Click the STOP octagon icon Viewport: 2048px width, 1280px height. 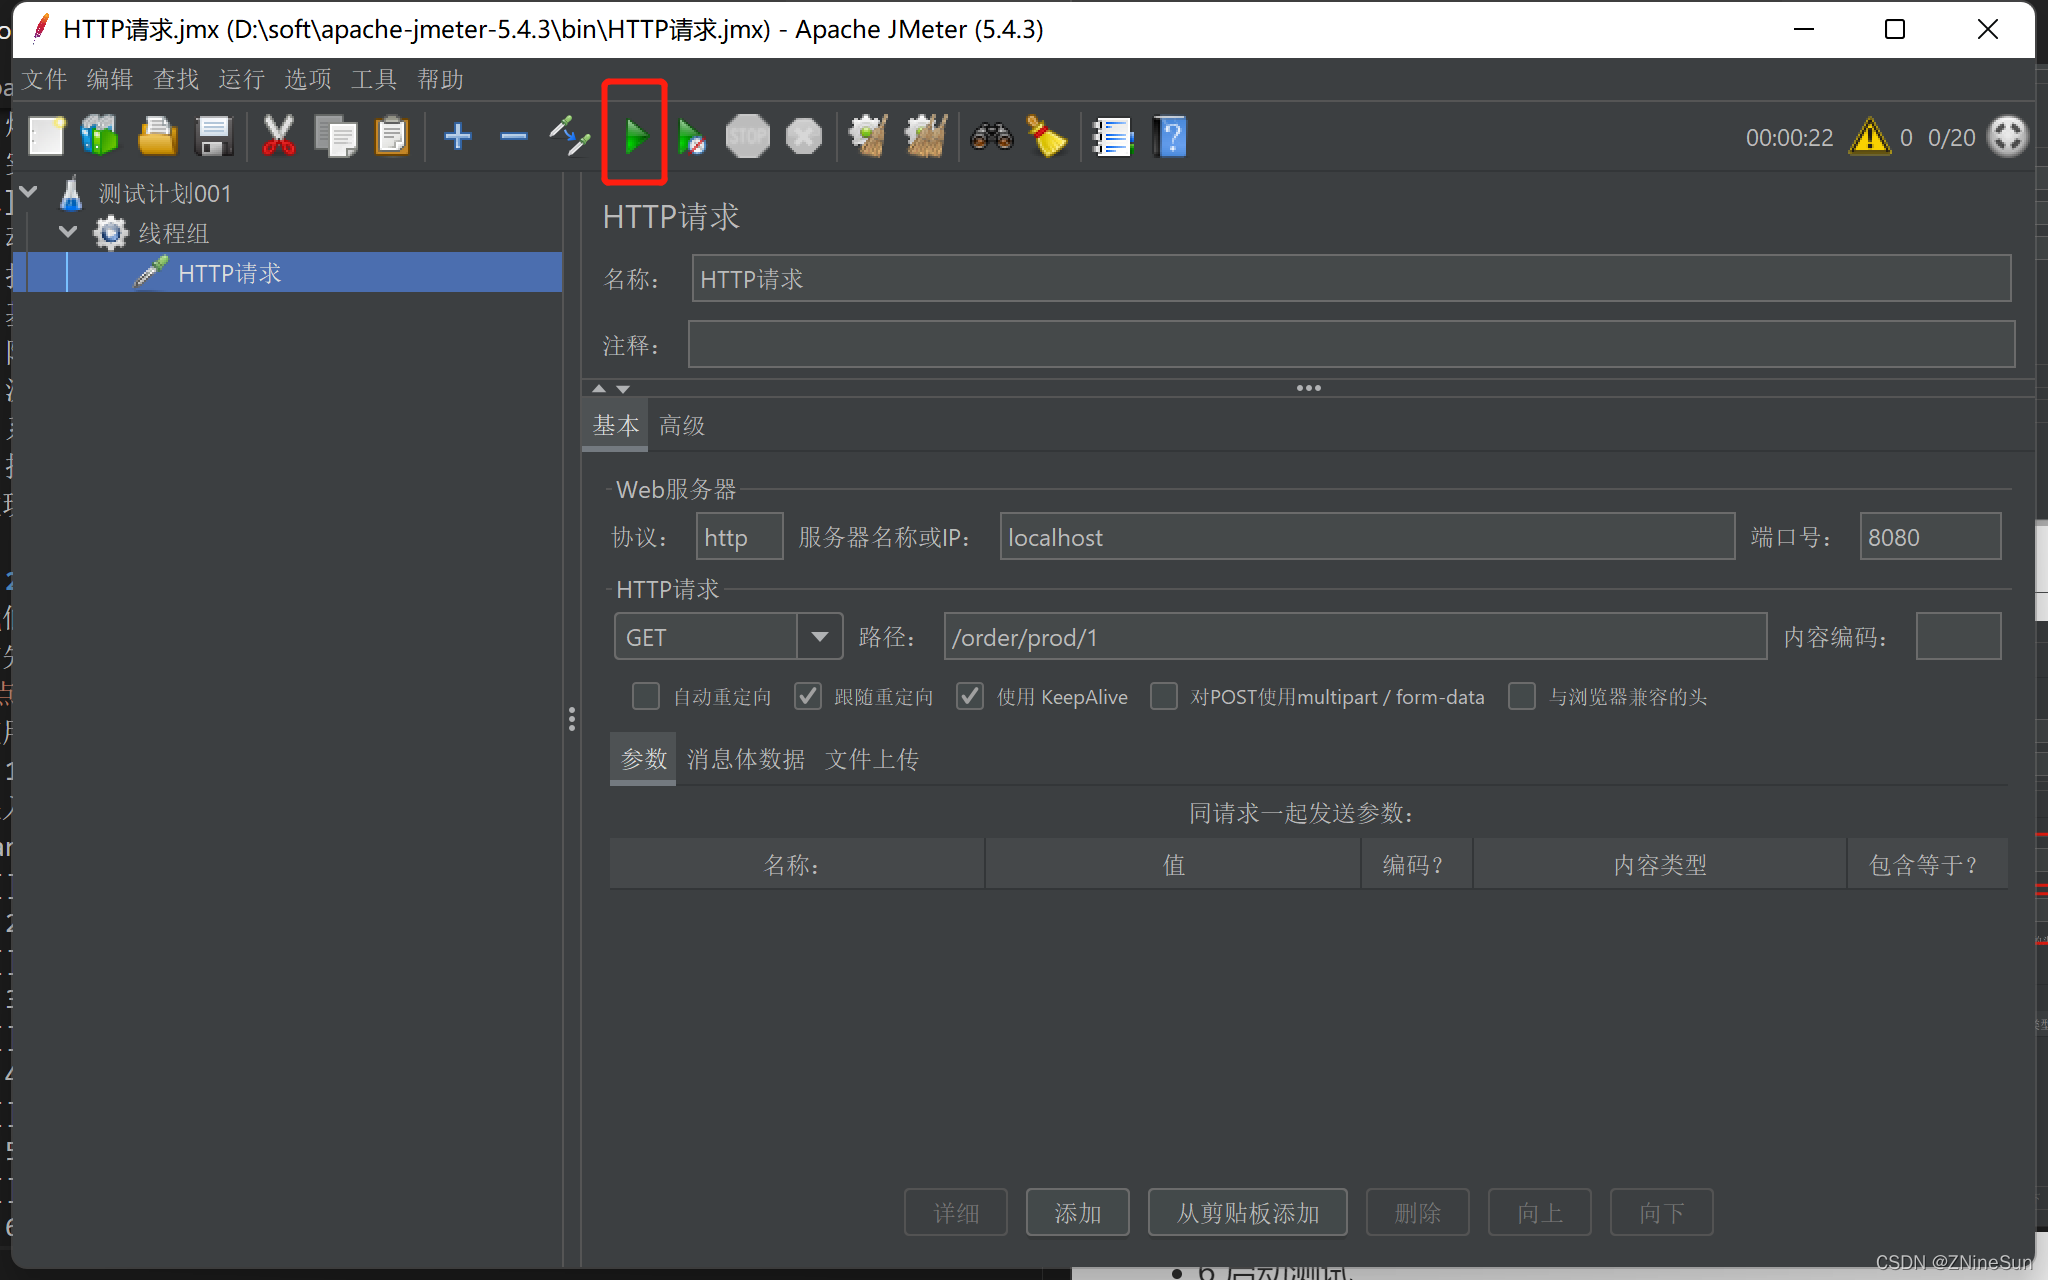pyautogui.click(x=747, y=136)
